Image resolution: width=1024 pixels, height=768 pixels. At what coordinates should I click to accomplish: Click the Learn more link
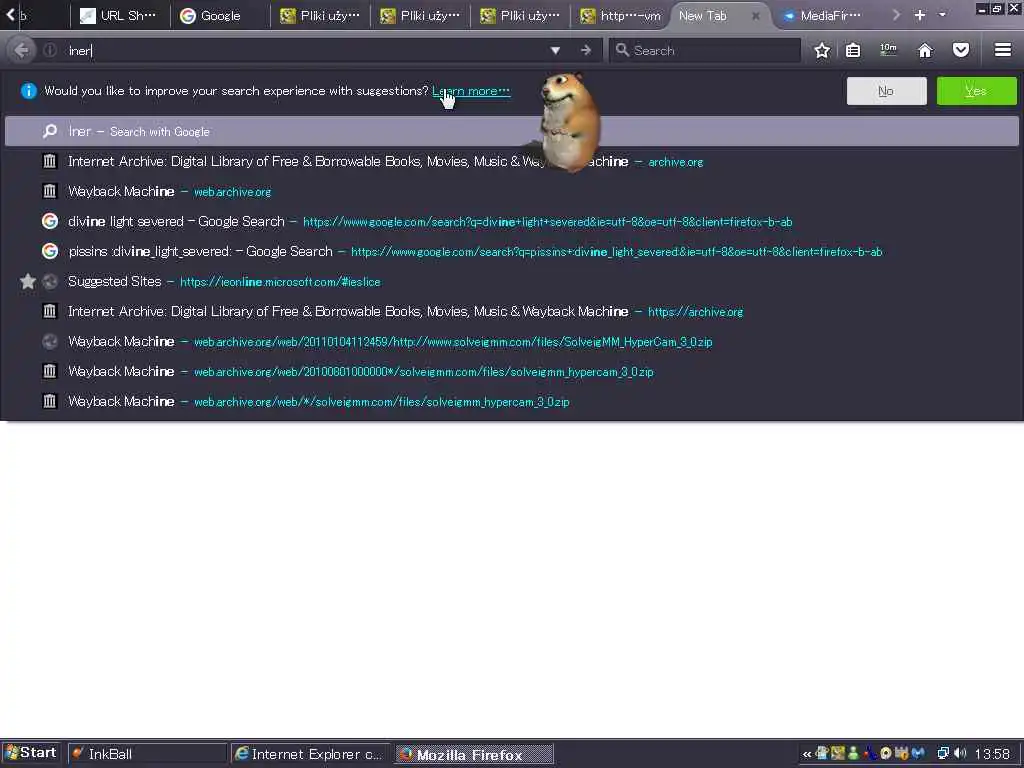click(x=471, y=91)
